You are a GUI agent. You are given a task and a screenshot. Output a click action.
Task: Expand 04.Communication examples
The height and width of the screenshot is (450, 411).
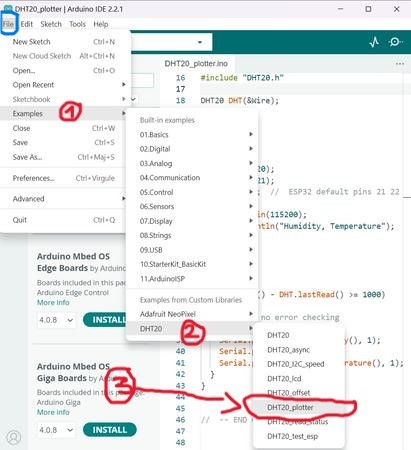[x=192, y=178]
